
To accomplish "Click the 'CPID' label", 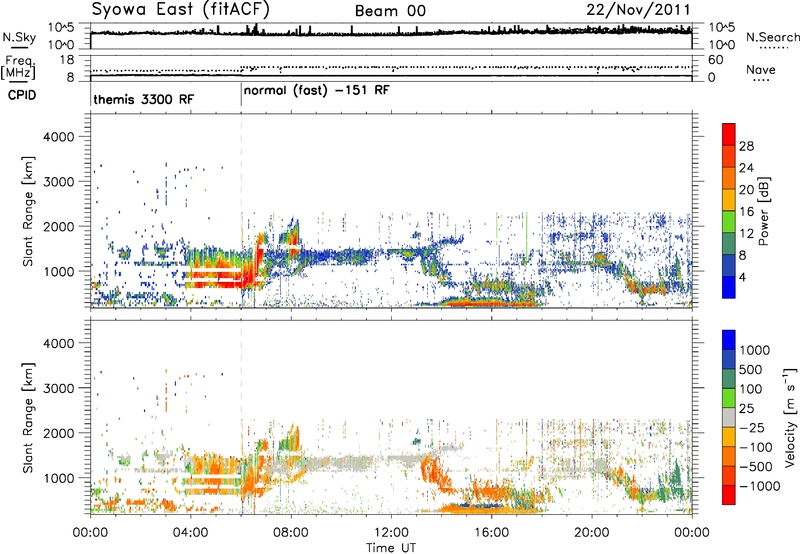I will (22, 95).
